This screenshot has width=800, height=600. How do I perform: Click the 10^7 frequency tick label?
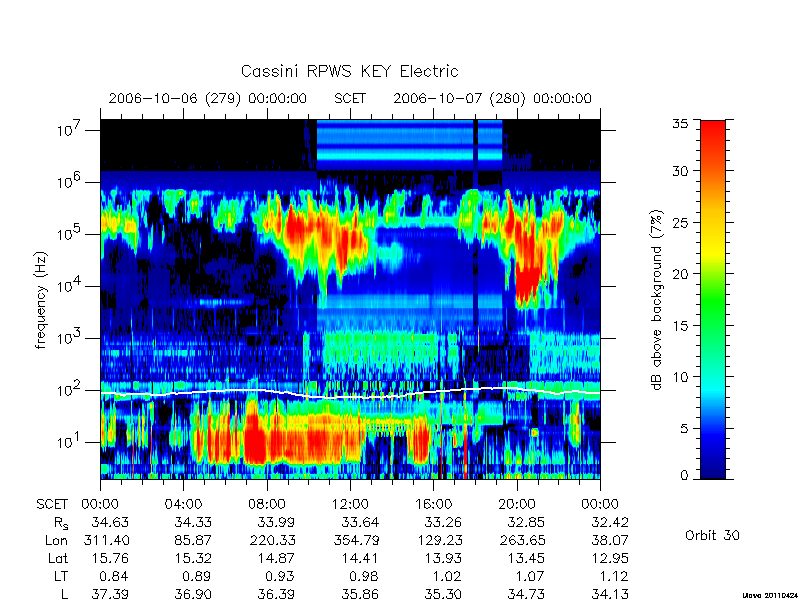tap(68, 130)
